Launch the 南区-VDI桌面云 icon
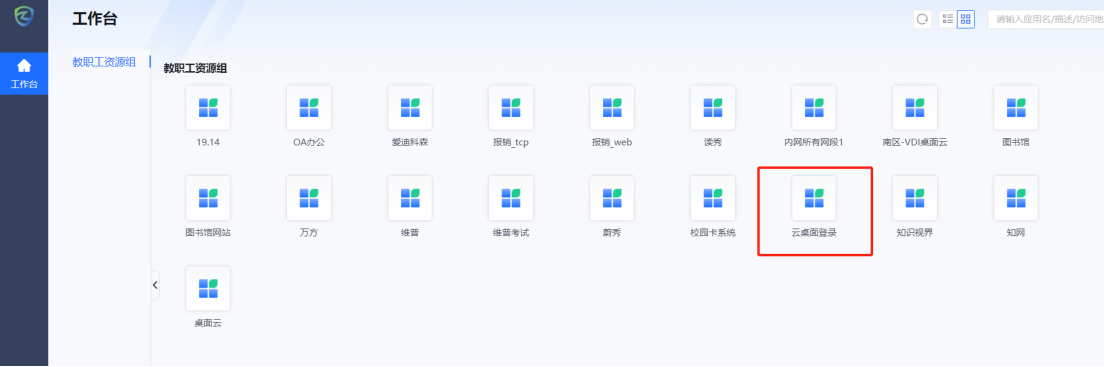This screenshot has height=367, width=1104. click(x=915, y=108)
